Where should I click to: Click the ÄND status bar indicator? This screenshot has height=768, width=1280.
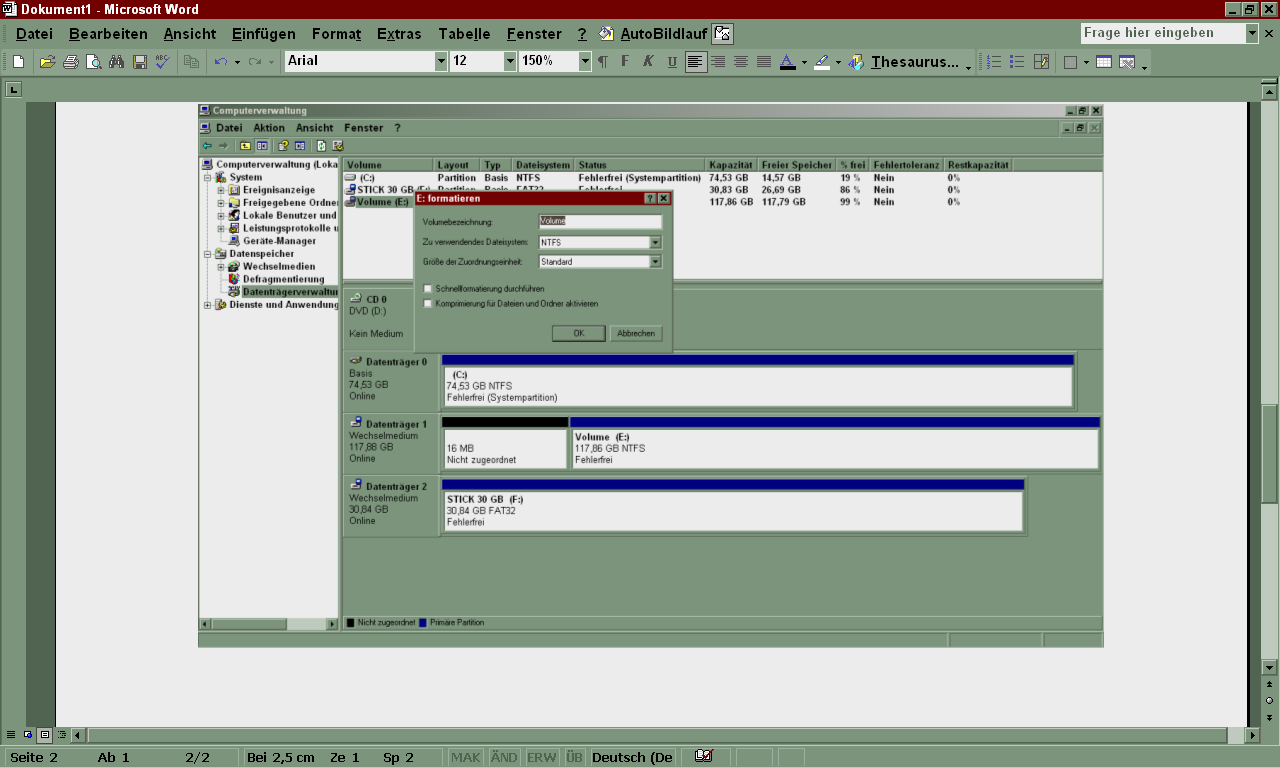coord(504,757)
